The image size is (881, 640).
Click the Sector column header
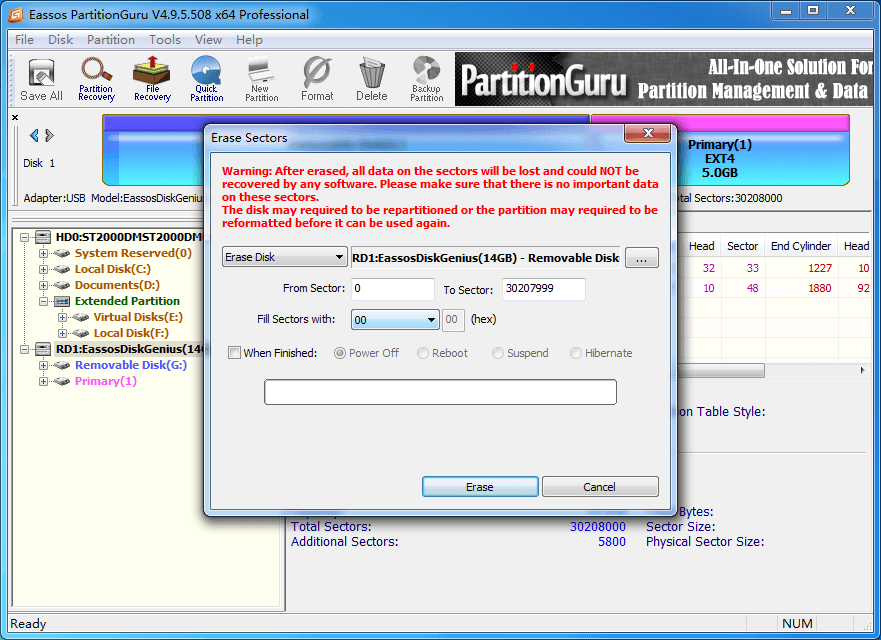(x=742, y=246)
